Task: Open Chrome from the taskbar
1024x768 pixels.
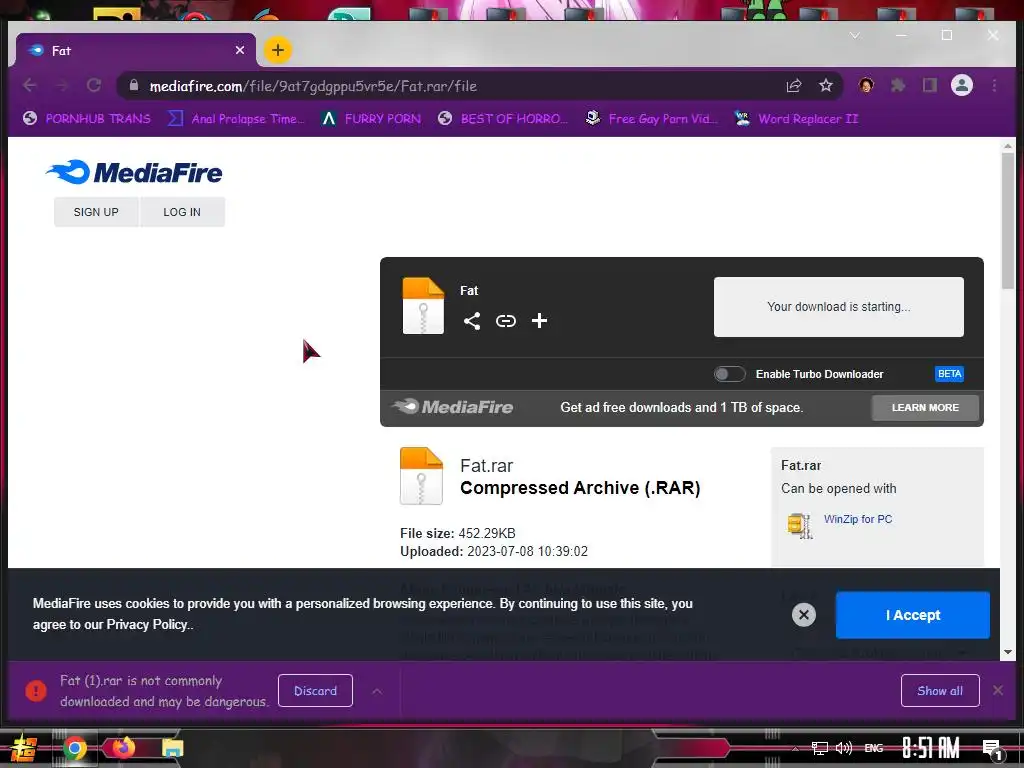Action: pyautogui.click(x=75, y=748)
